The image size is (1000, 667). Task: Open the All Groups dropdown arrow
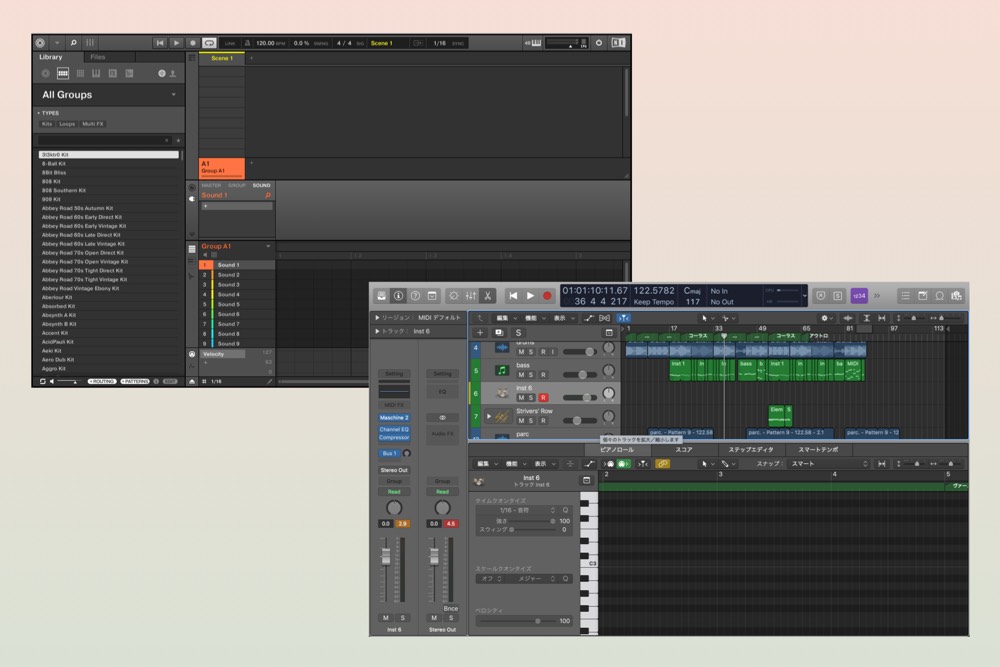click(x=173, y=94)
